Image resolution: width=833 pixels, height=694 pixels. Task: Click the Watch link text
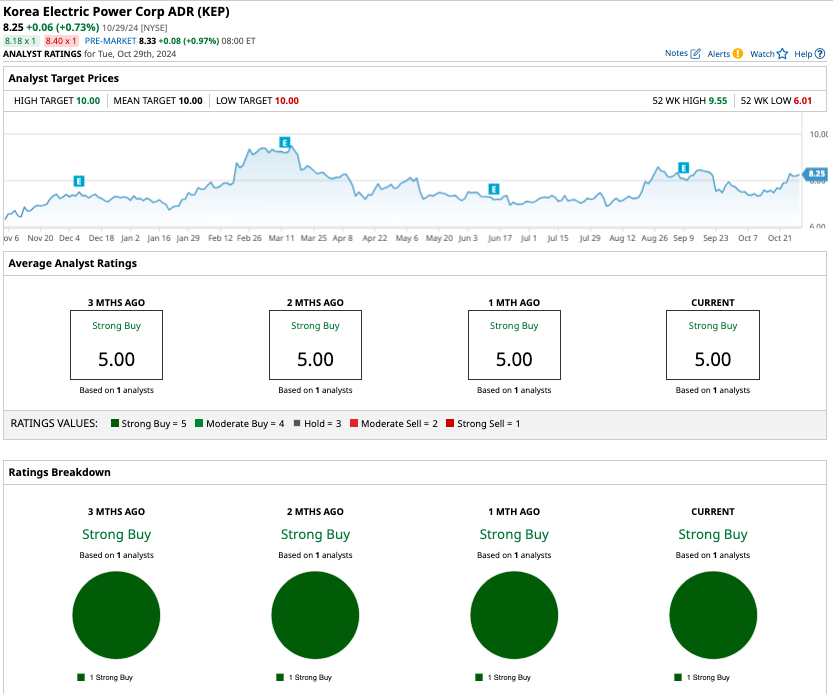[762, 54]
